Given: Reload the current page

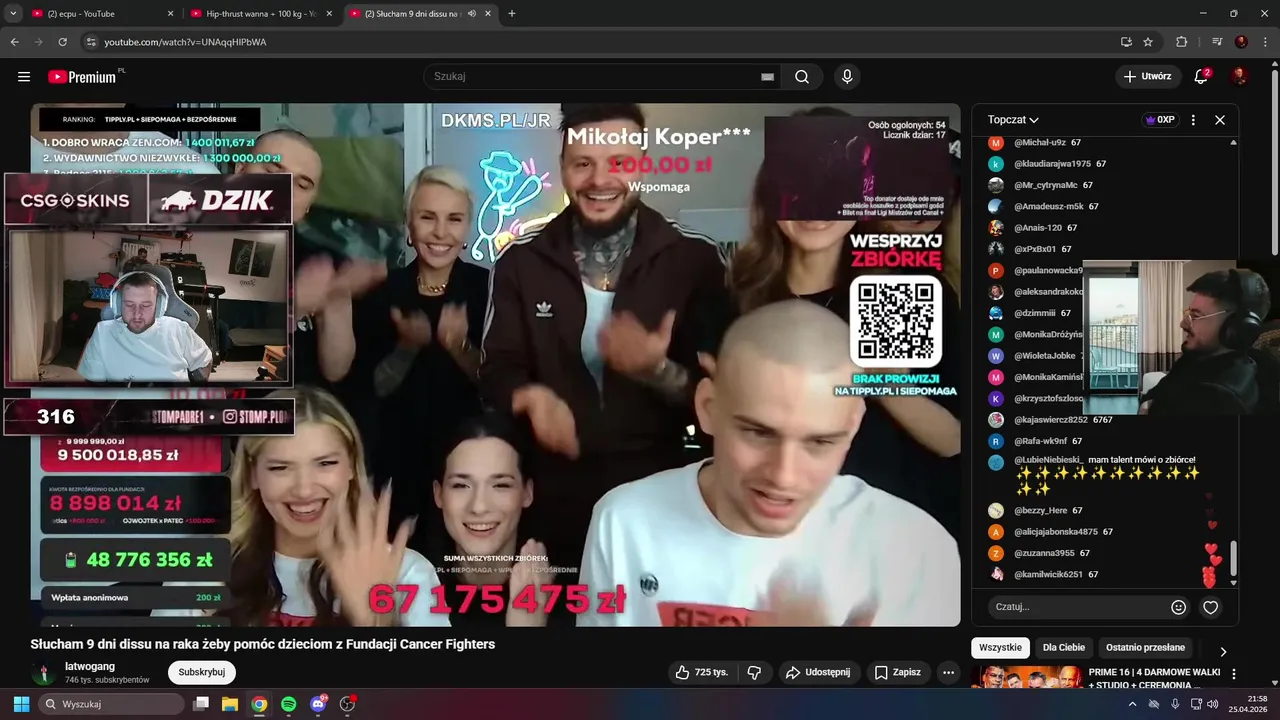Looking at the screenshot, I should point(62,42).
